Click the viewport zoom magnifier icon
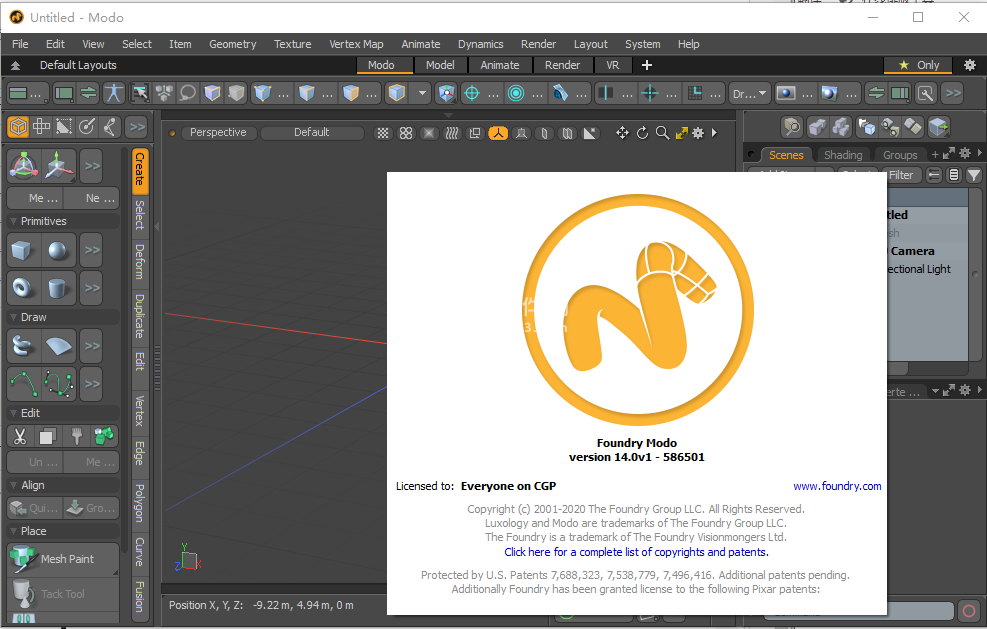 point(662,133)
